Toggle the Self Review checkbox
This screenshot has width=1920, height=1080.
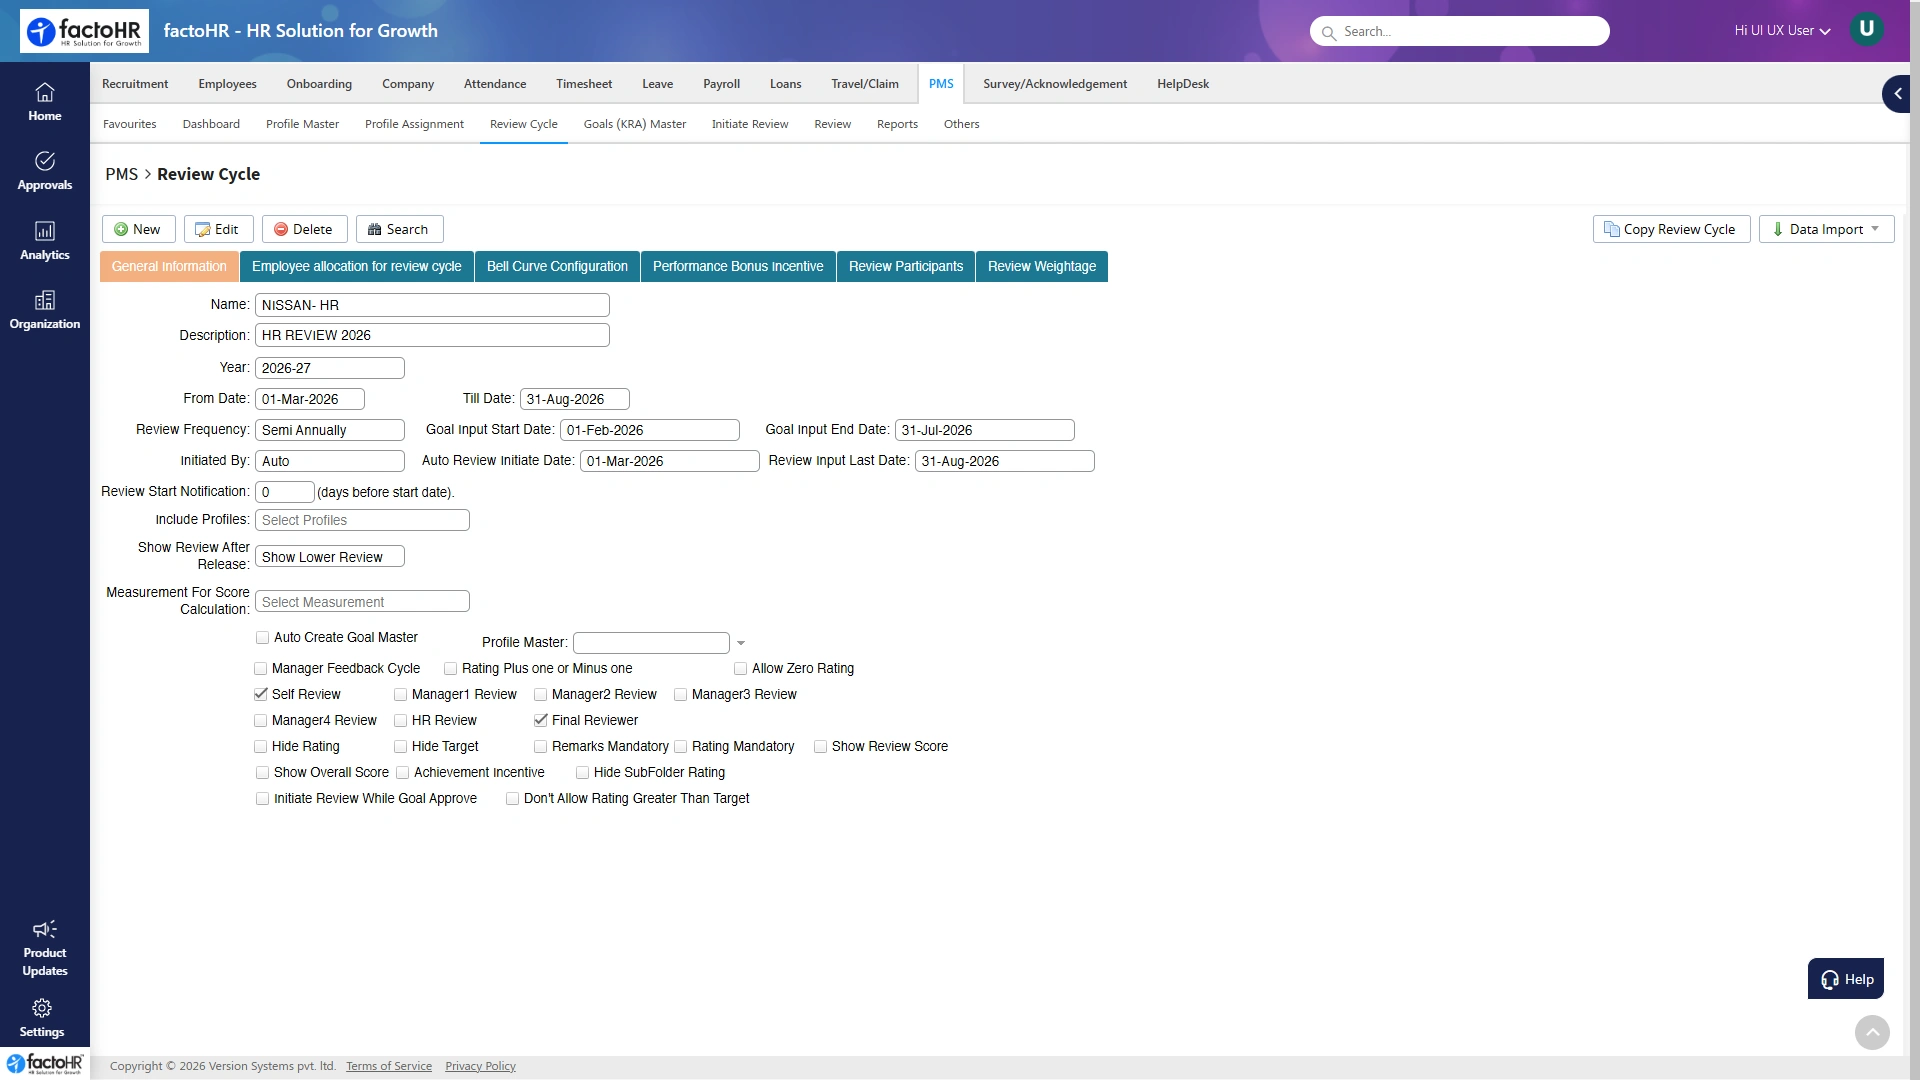click(x=261, y=694)
